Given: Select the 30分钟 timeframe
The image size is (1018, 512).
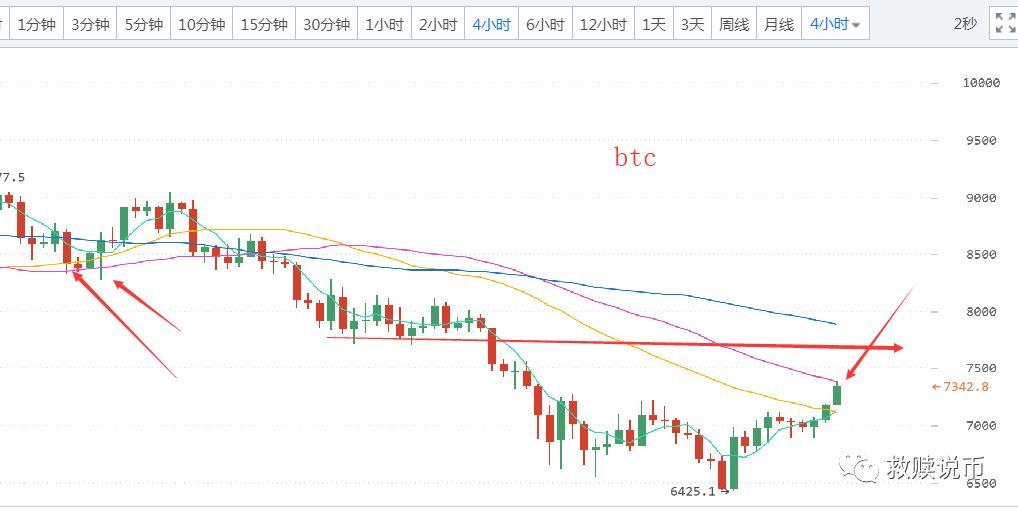Looking at the screenshot, I should 327,24.
